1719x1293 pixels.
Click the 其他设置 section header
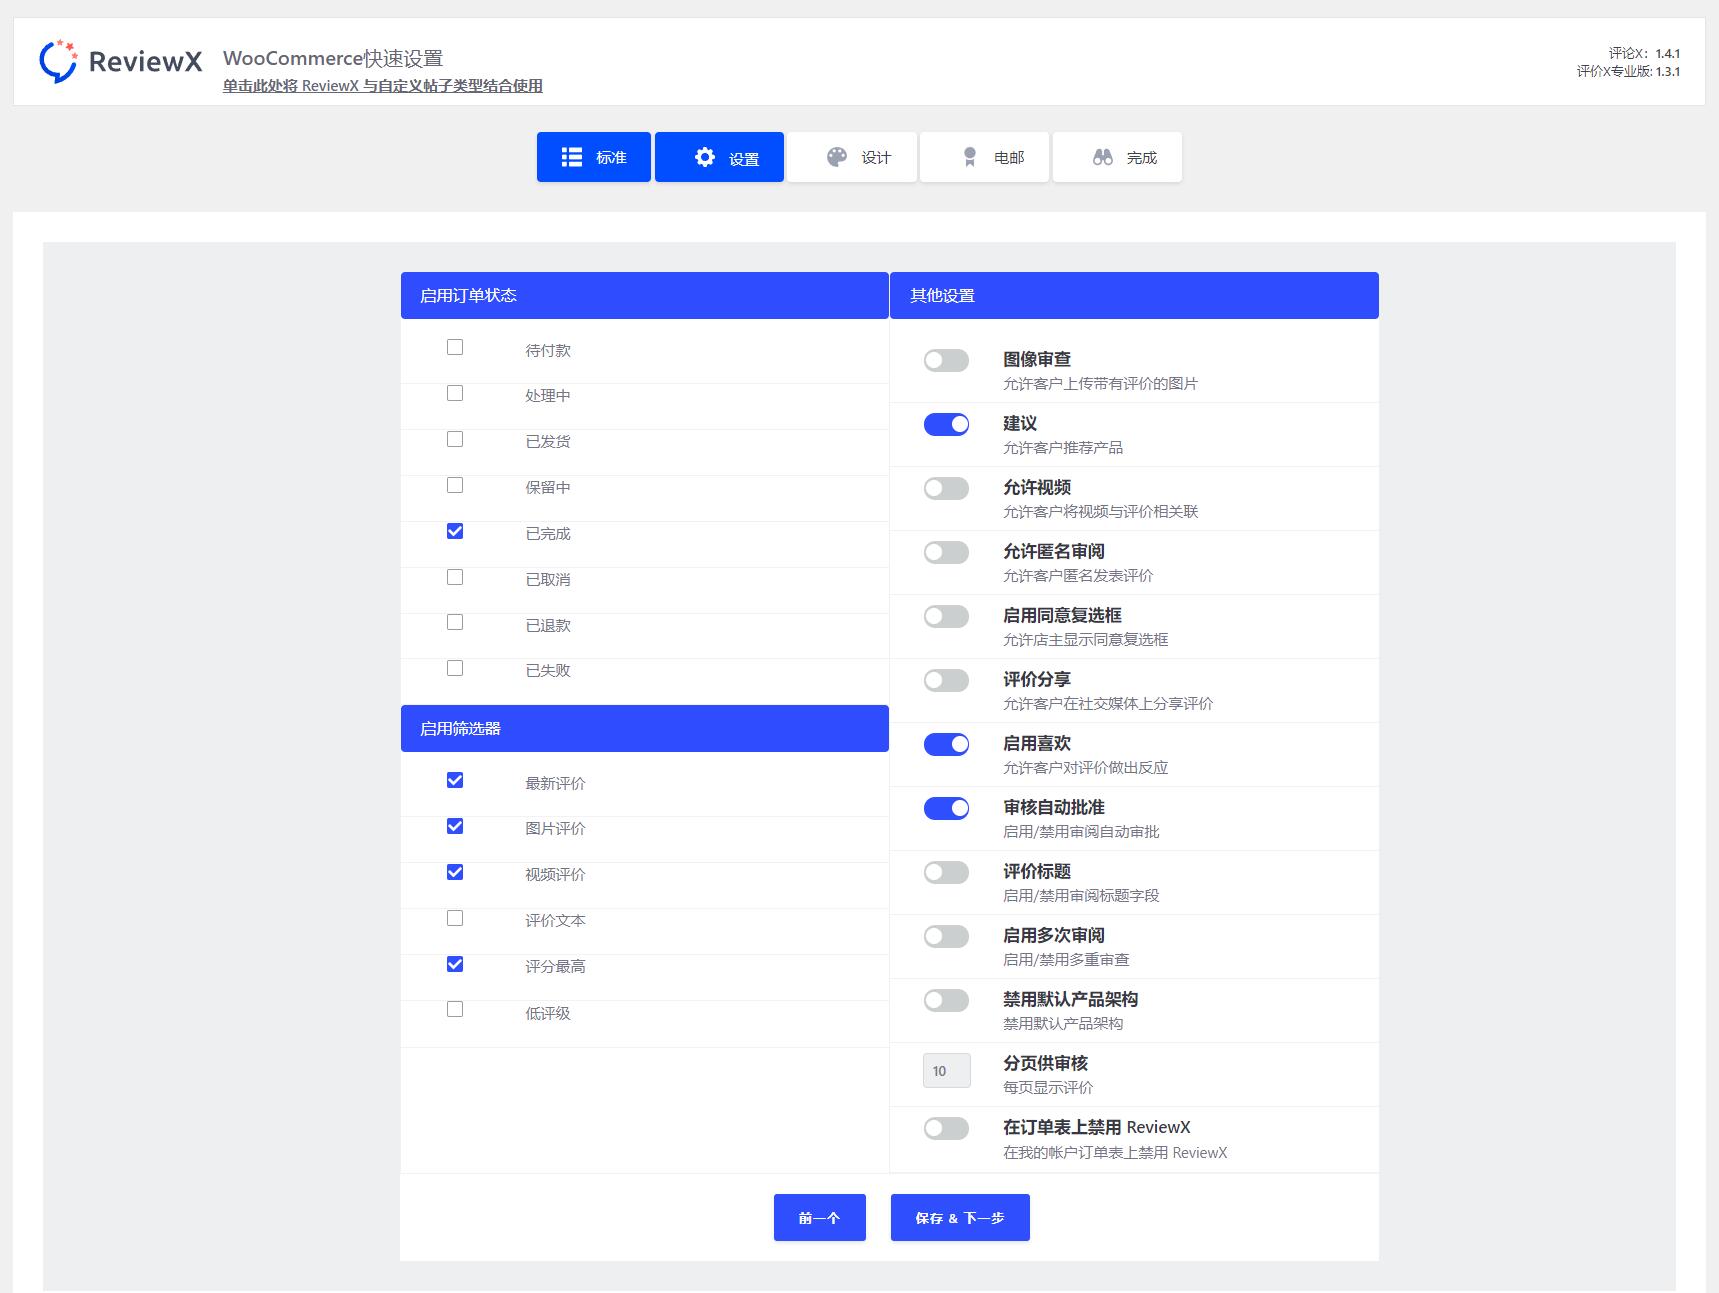(x=1134, y=295)
